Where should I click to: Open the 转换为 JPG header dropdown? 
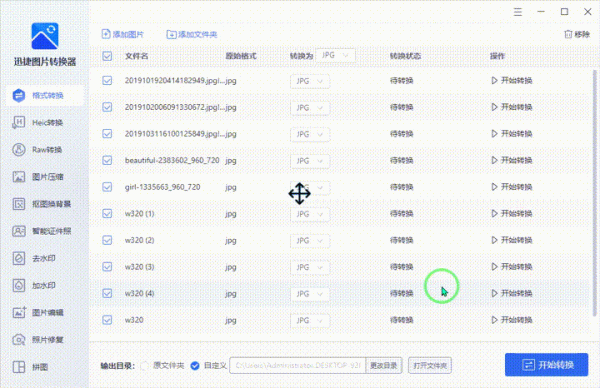(335, 55)
